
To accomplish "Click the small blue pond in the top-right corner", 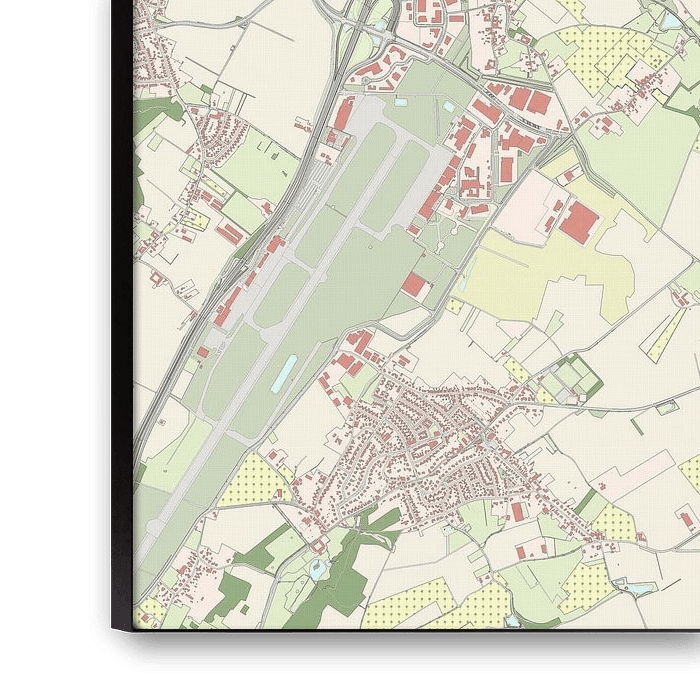I will click(x=671, y=21).
